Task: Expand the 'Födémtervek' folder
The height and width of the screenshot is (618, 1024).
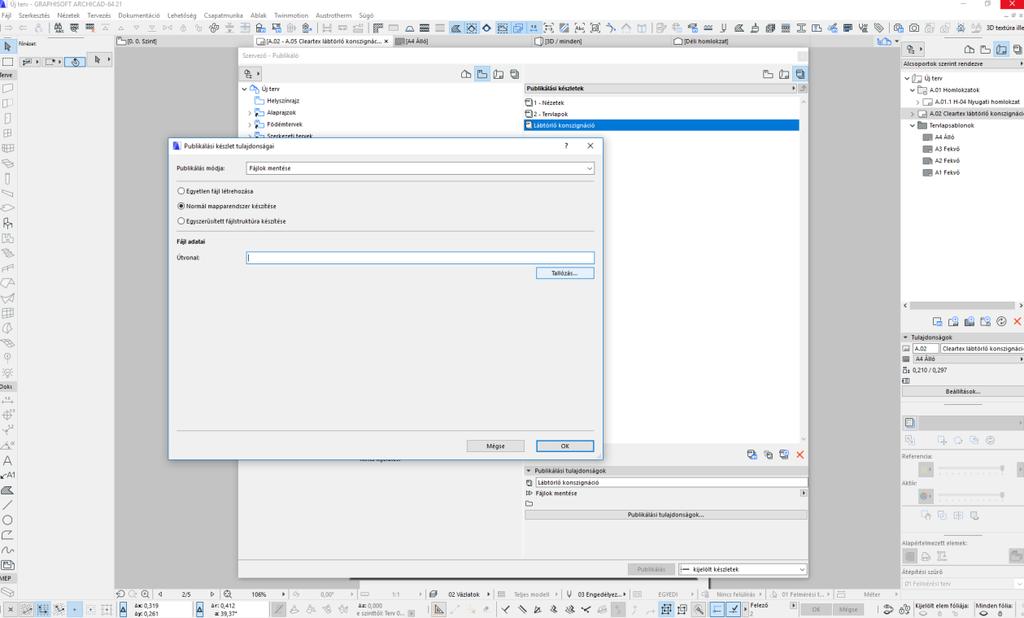Action: pos(249,124)
